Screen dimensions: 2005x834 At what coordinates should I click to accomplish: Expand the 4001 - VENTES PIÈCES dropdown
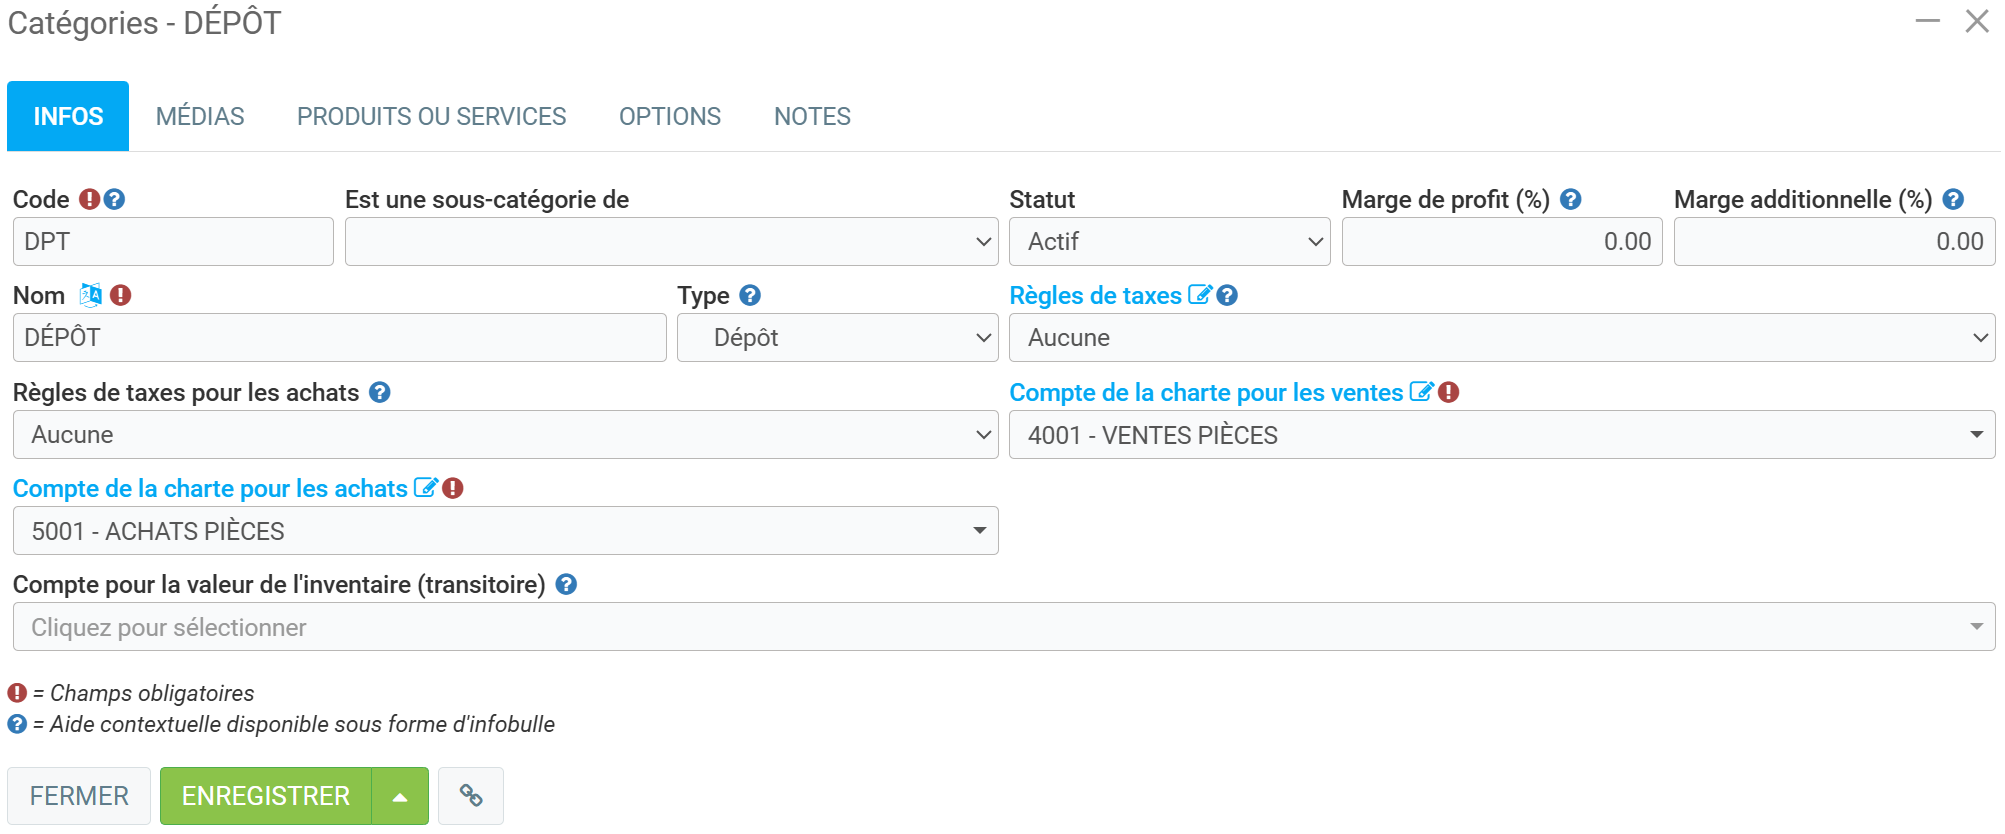[x=1501, y=435]
